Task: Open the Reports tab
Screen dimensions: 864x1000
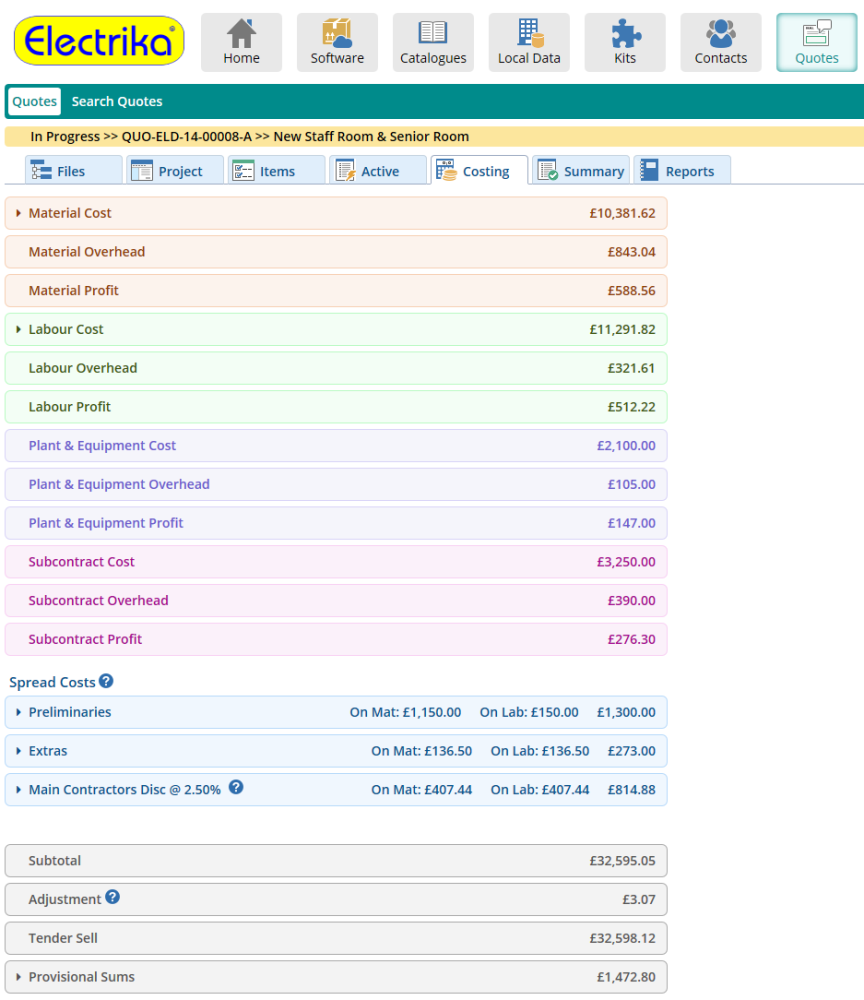Action: (x=682, y=170)
